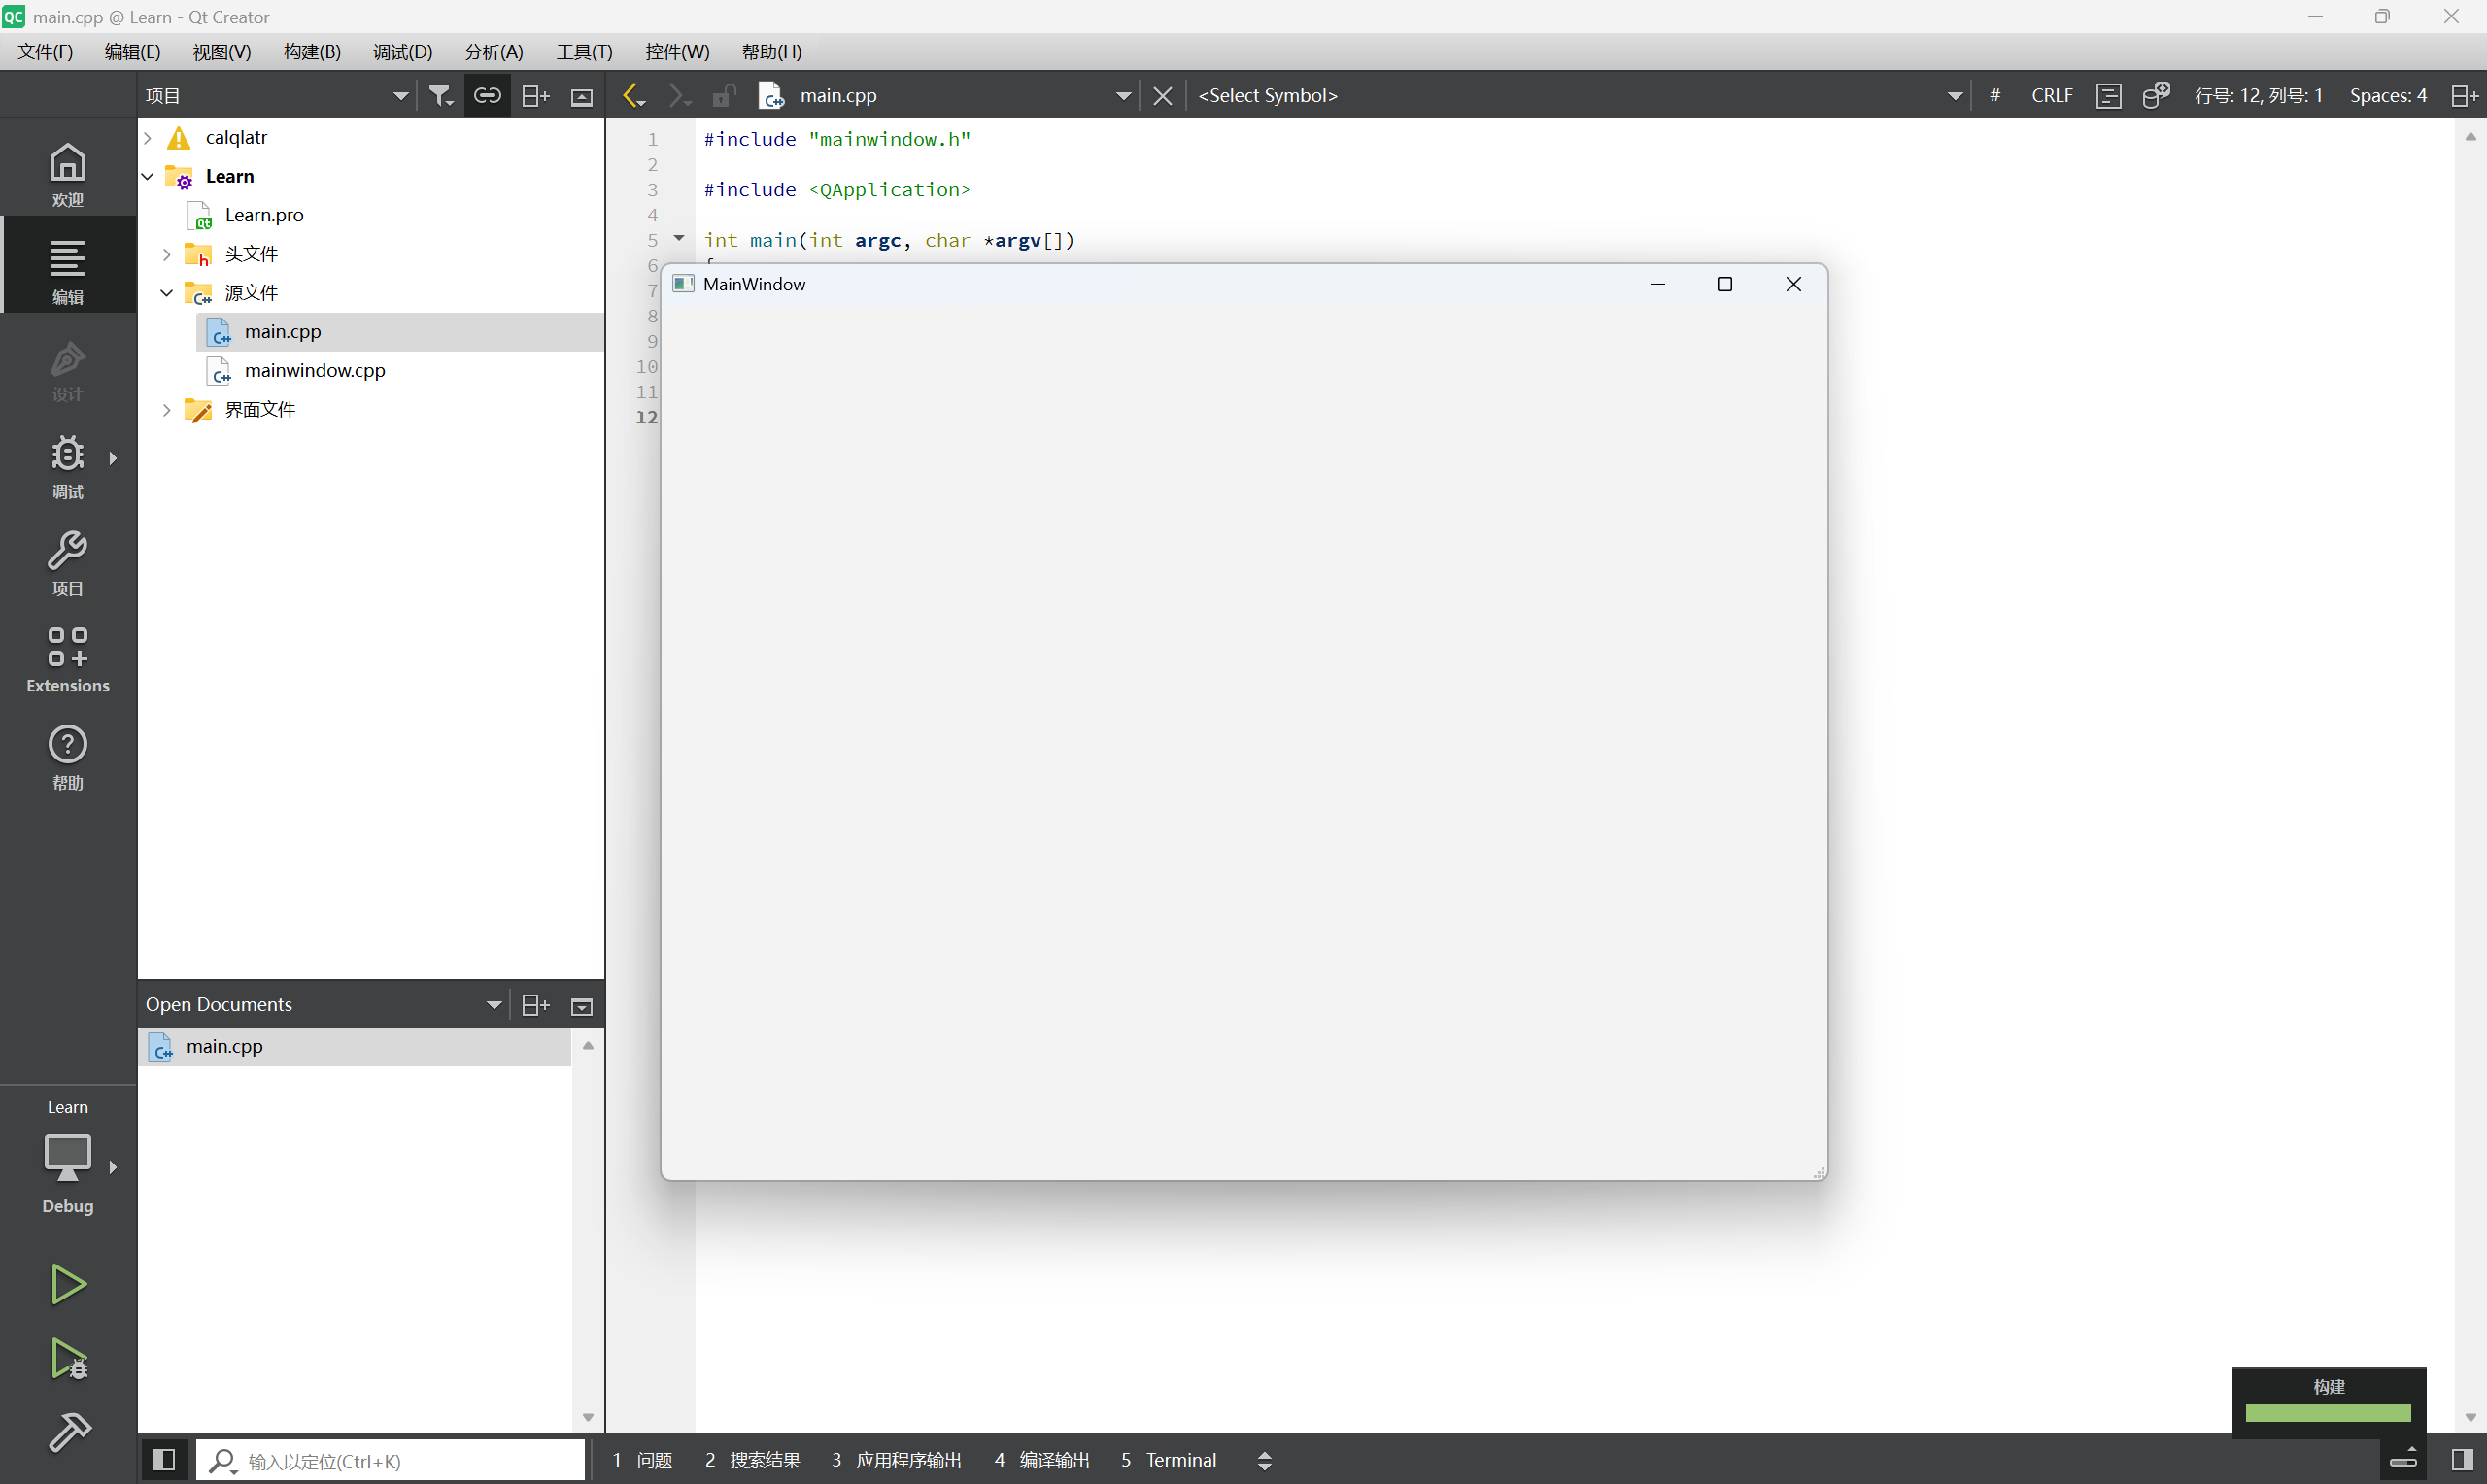Open the 文件(F) menu

[x=45, y=52]
